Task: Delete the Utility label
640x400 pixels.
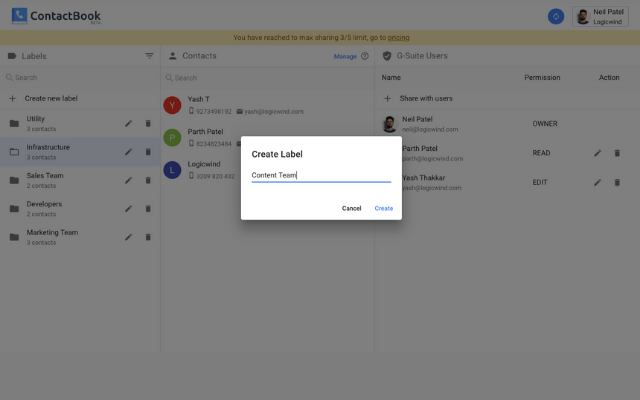Action: [x=148, y=123]
